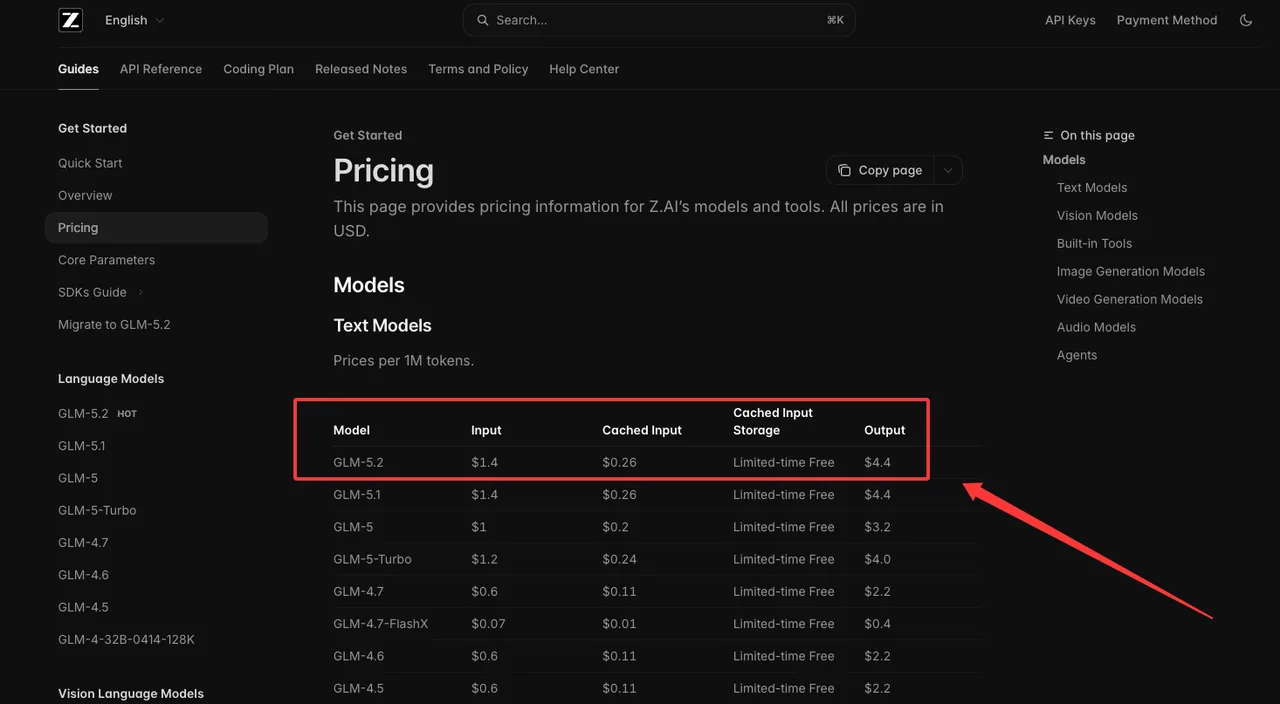Click the $3.2 output price cell
The height and width of the screenshot is (704, 1280).
pos(877,527)
